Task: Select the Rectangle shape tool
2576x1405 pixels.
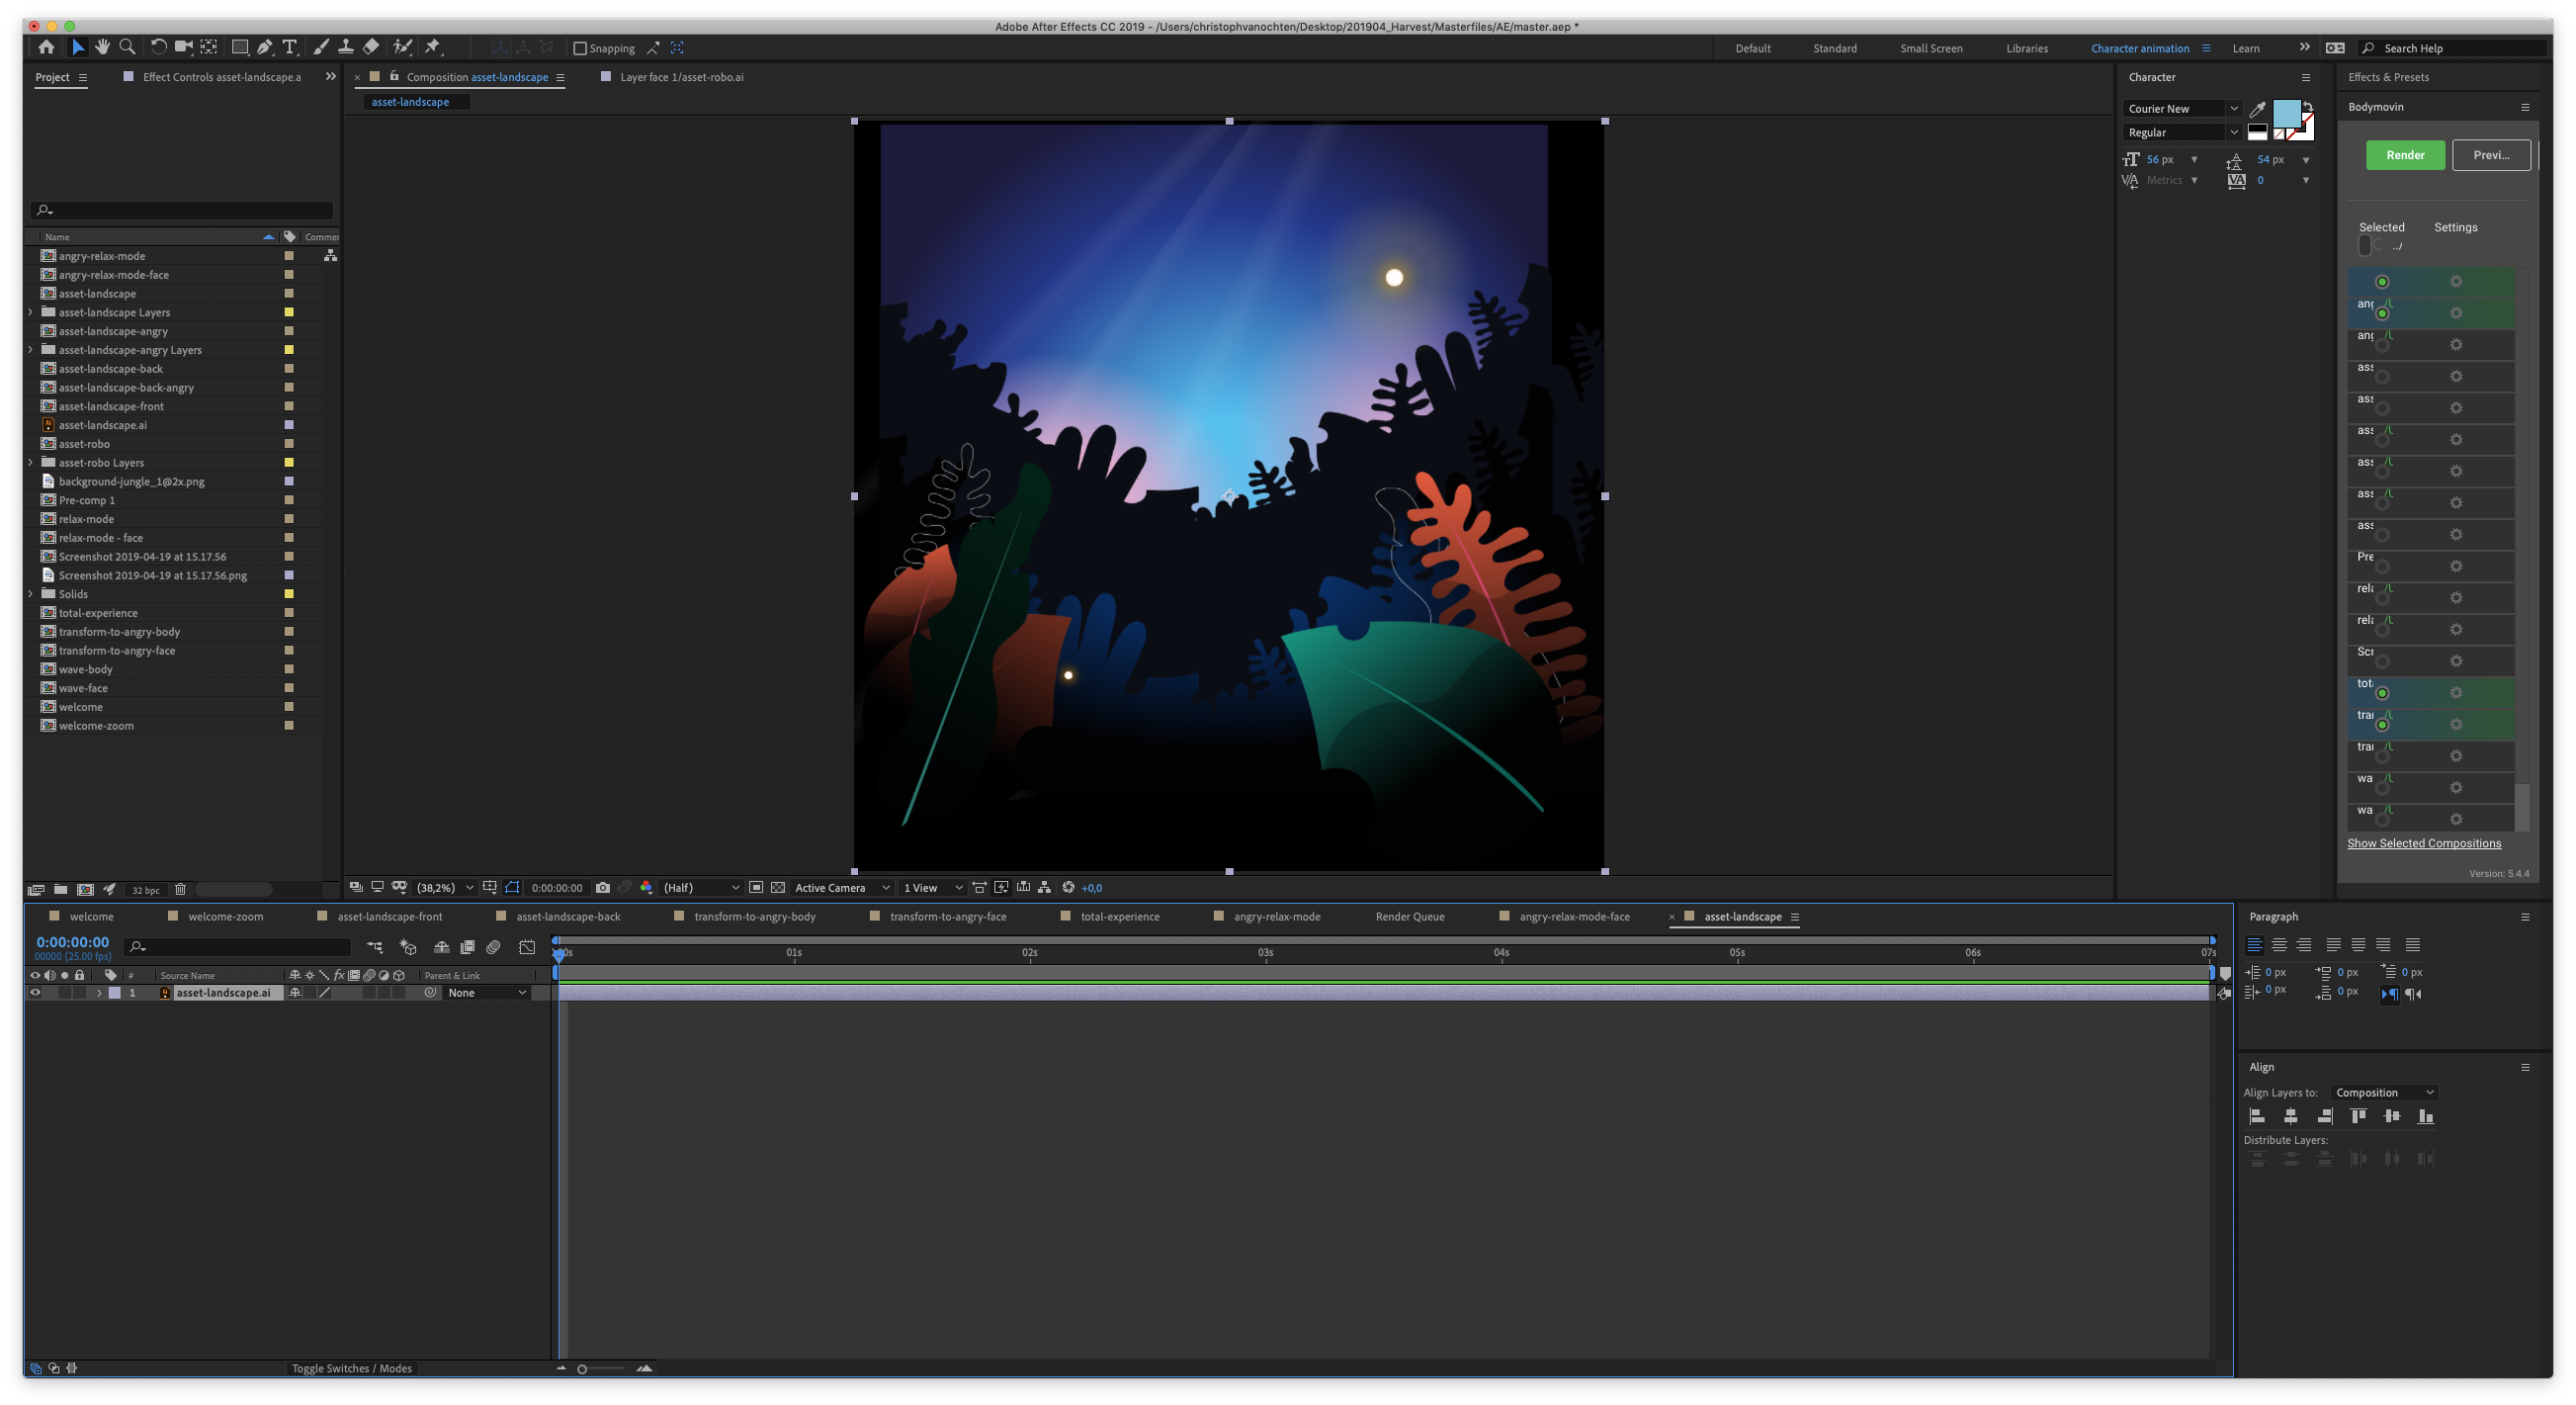Action: coord(240,47)
